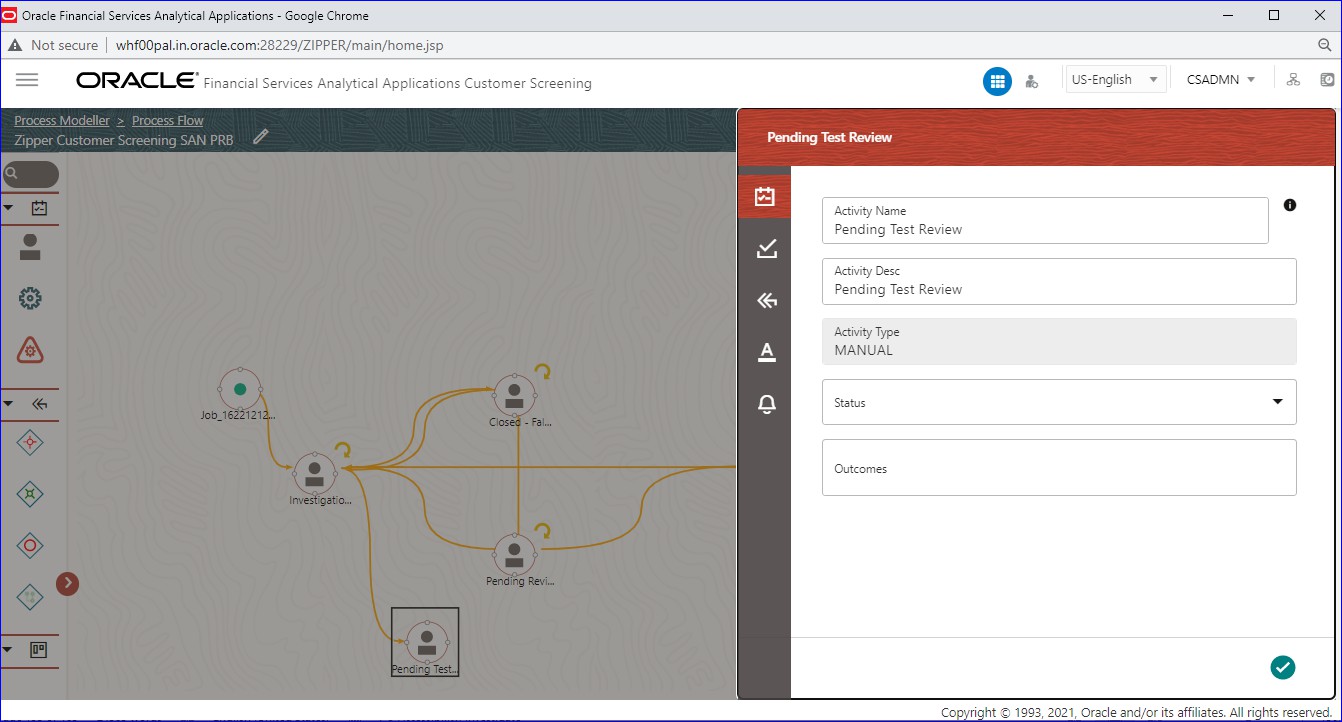
Task: Select the Job_16221212 start node
Action: click(240, 389)
